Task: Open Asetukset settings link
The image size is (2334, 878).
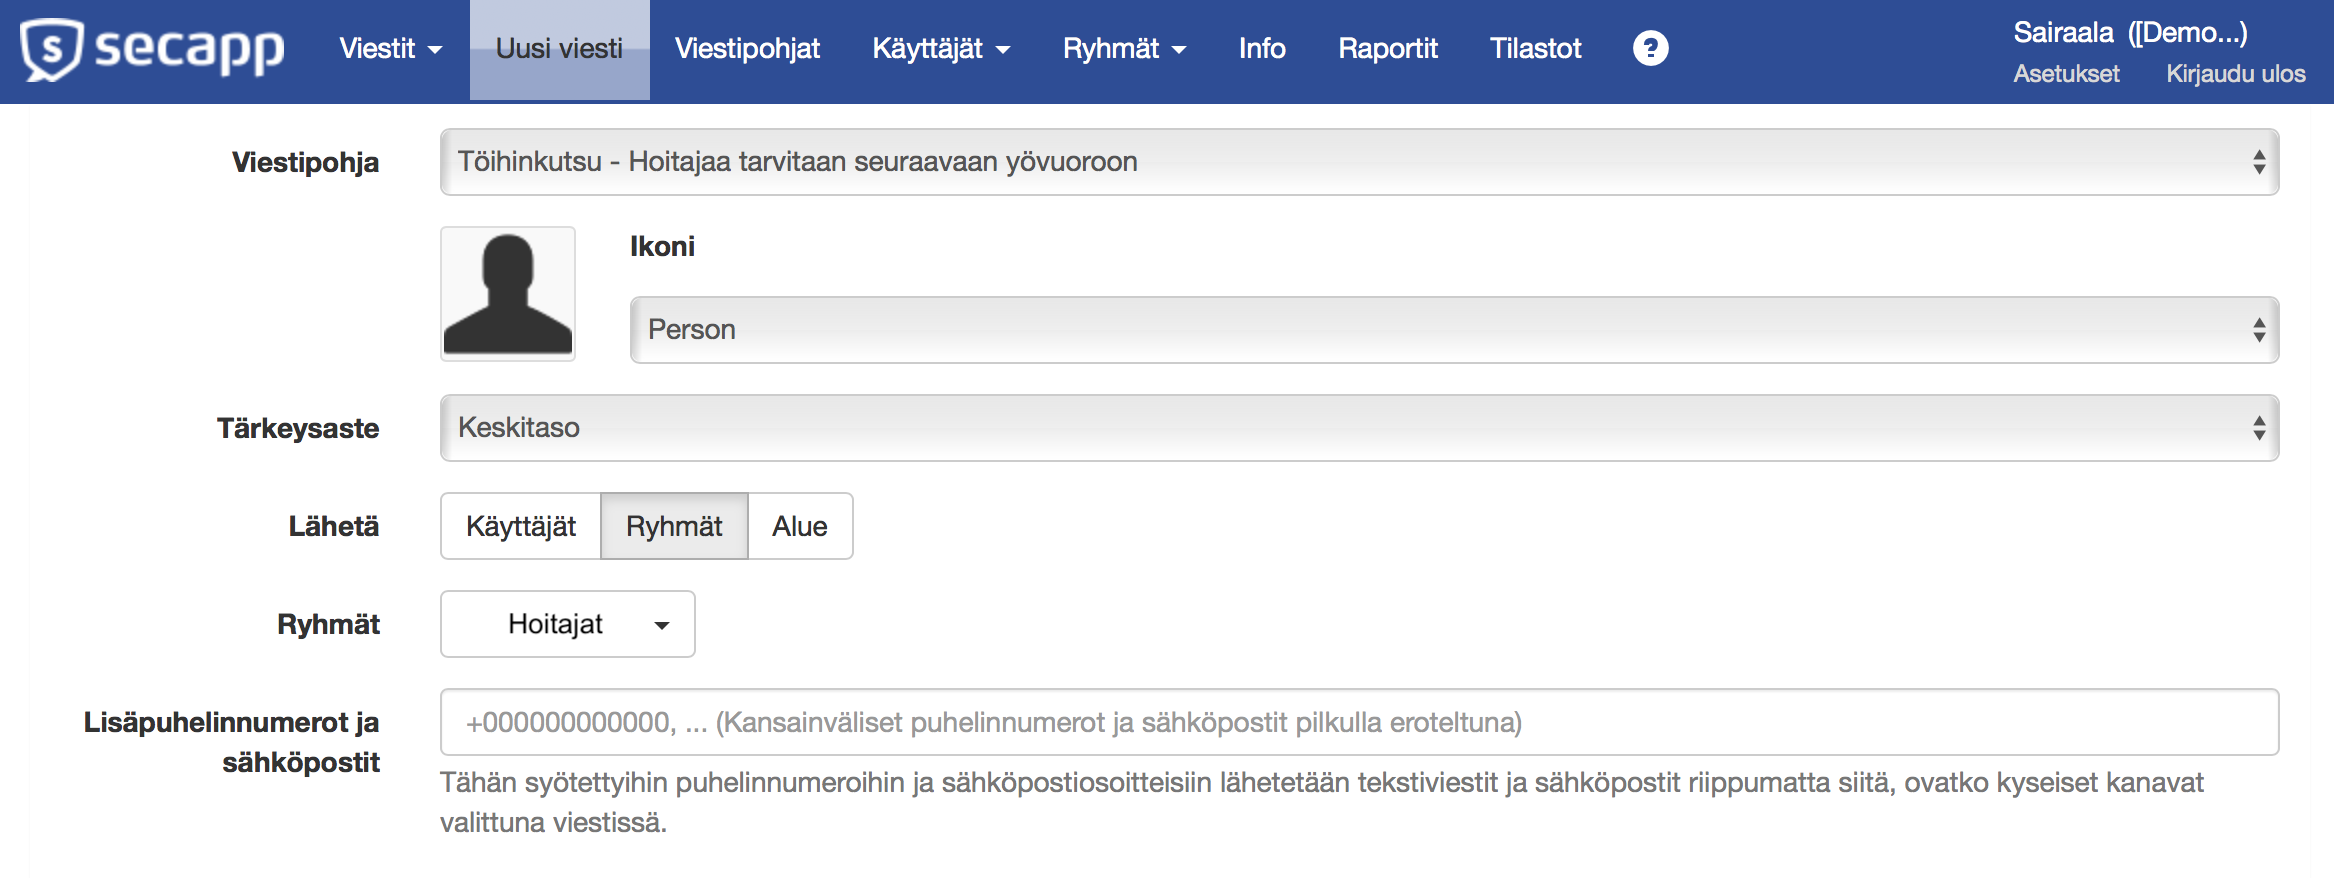Action: (x=2066, y=74)
